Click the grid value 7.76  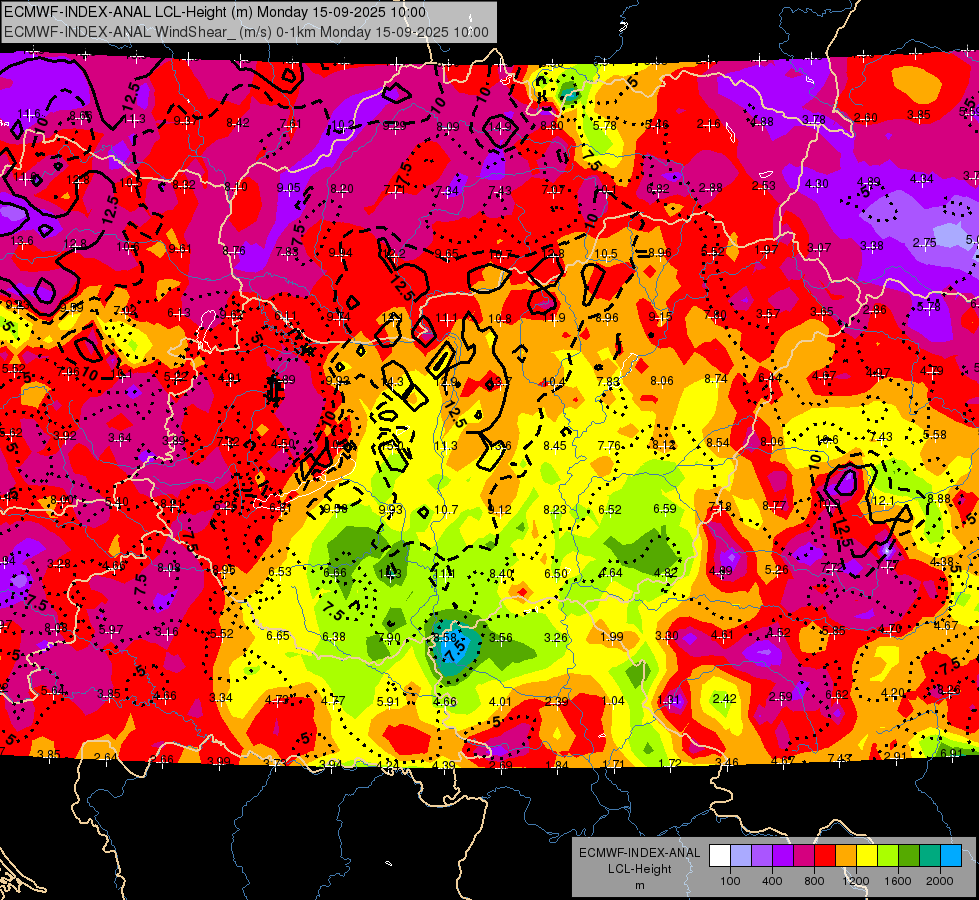(609, 445)
